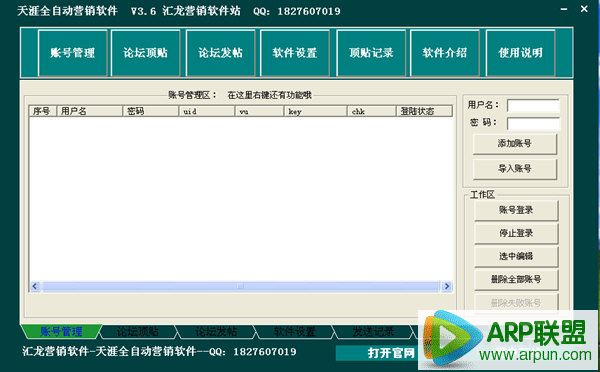
Task: Sort by the 用户名 column header
Action: 90,111
